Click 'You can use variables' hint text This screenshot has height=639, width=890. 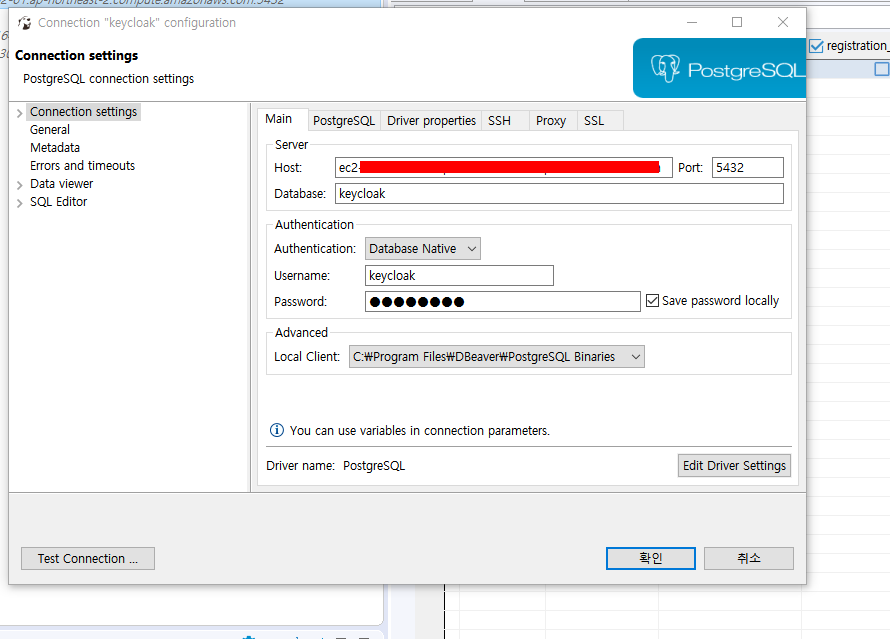click(419, 431)
